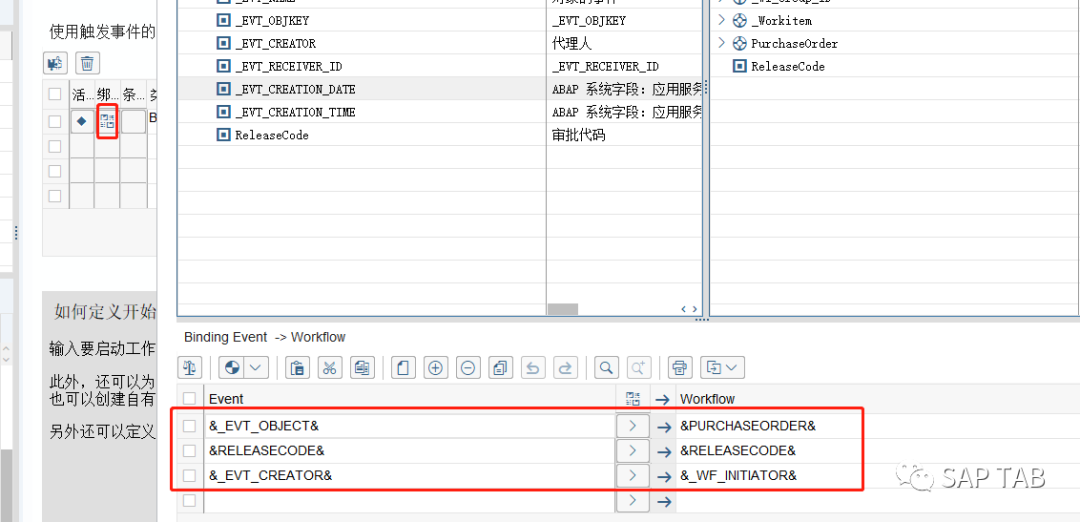Click the minus-circle delete row icon
The height and width of the screenshot is (522, 1080).
point(468,368)
